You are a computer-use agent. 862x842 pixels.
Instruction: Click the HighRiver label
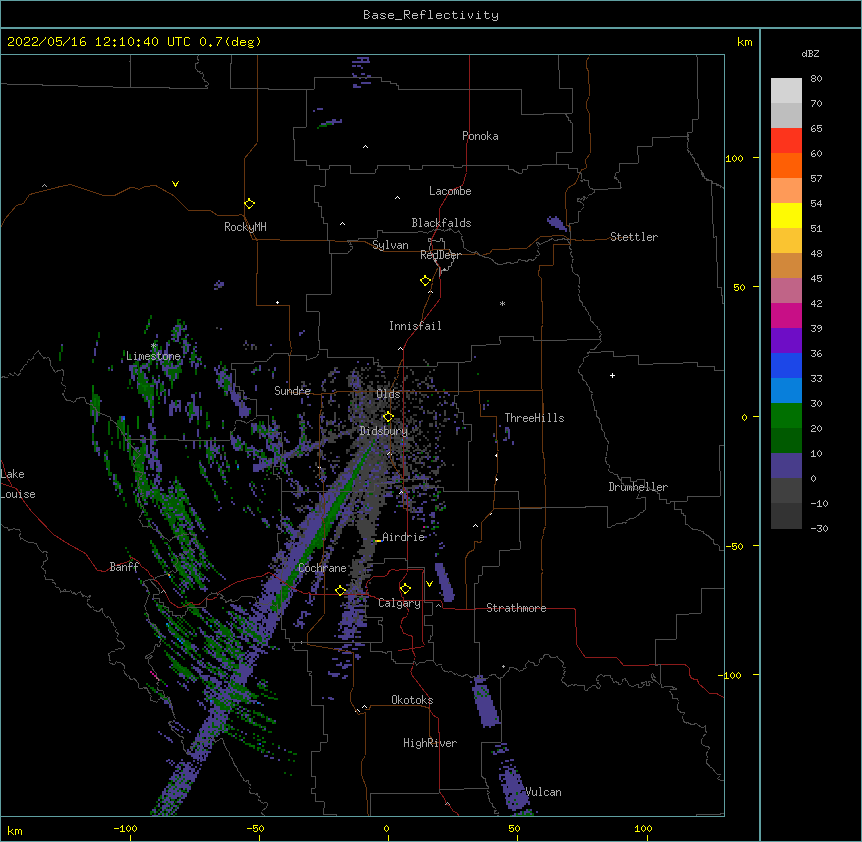(430, 743)
